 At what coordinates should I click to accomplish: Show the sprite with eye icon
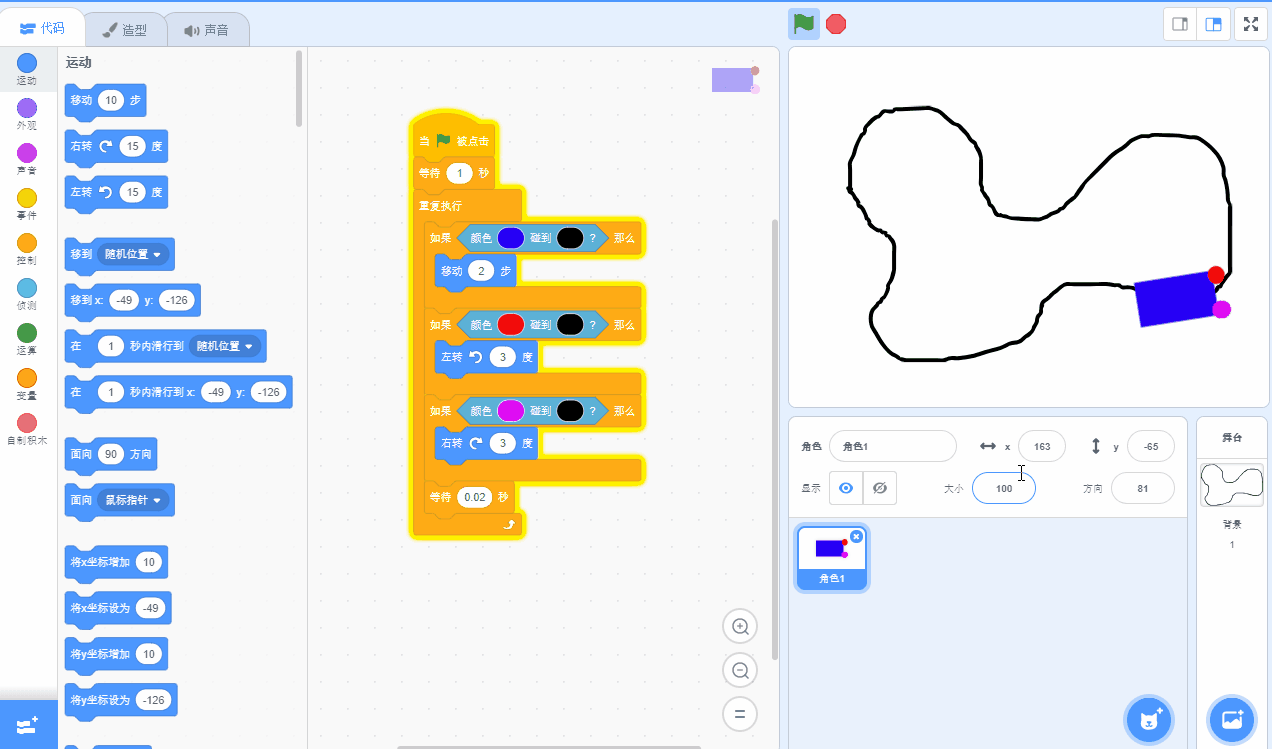click(846, 488)
